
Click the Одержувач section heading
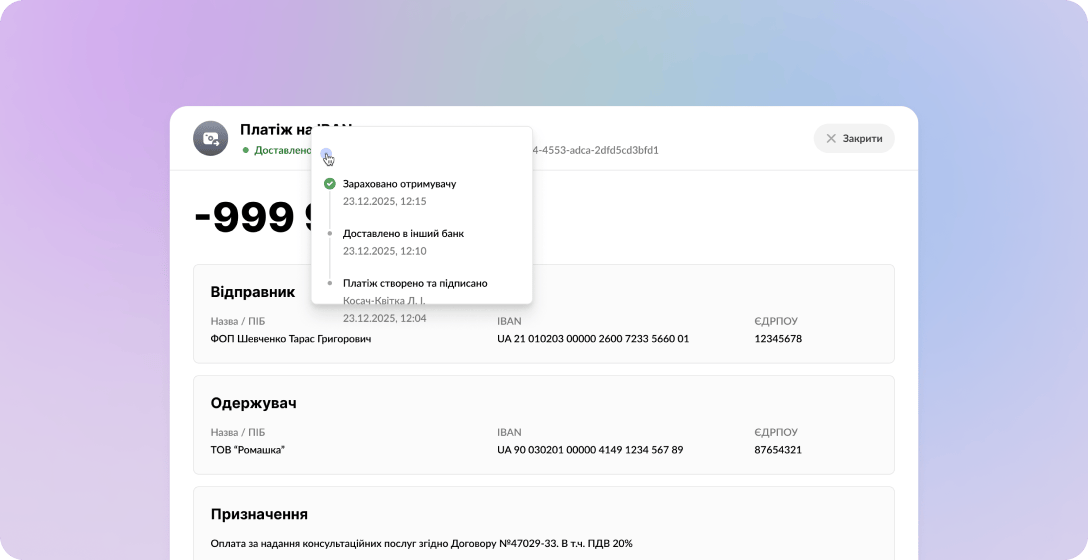[x=253, y=403]
